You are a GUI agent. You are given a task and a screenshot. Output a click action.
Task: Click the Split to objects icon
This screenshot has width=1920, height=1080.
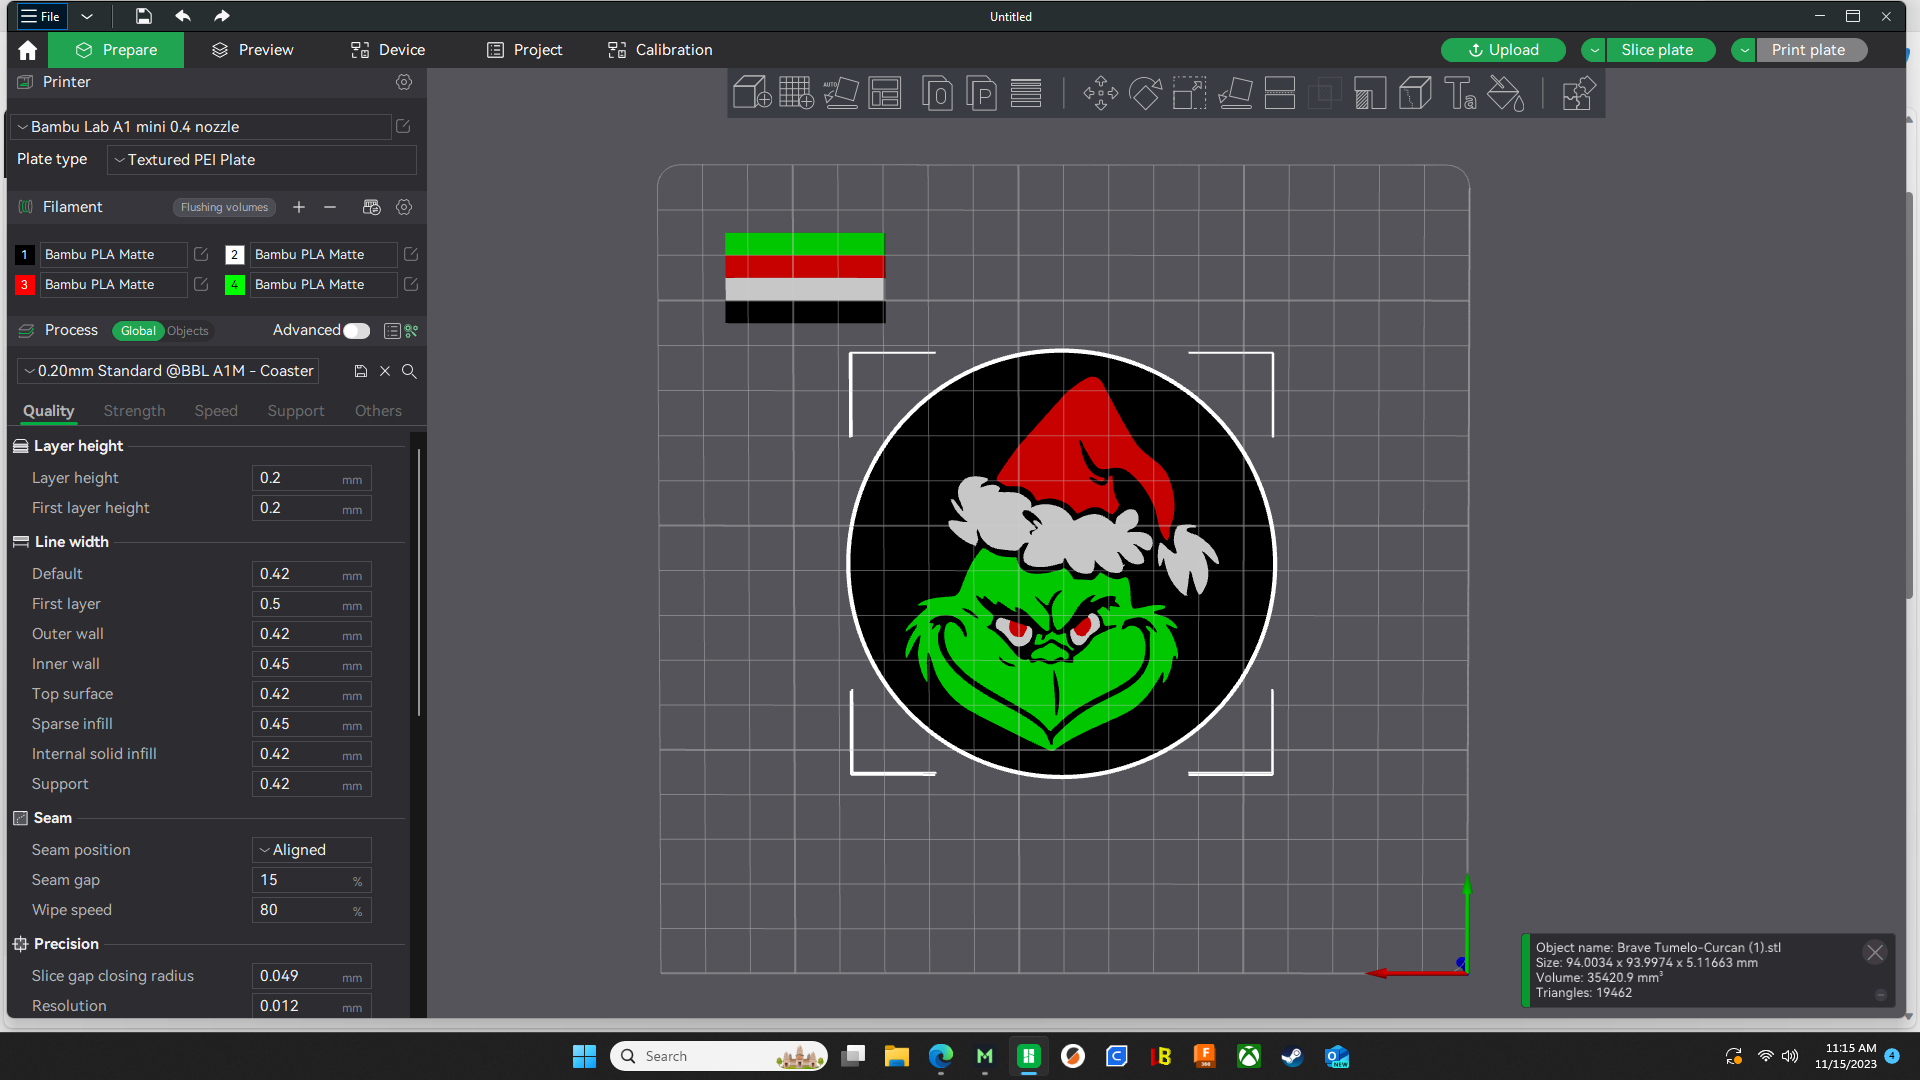[937, 93]
